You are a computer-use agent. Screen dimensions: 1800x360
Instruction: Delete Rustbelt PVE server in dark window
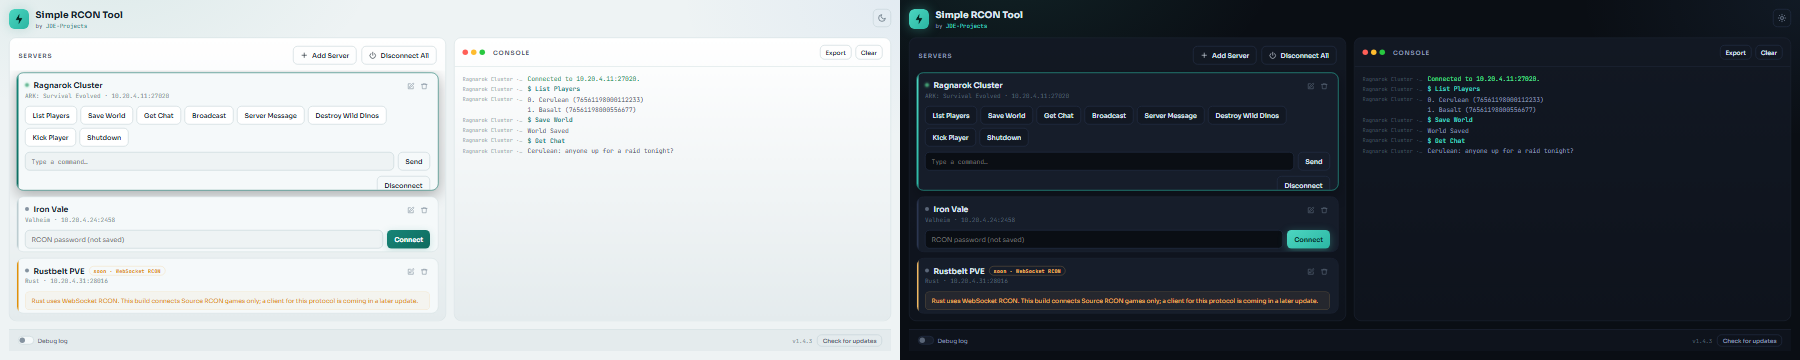pyautogui.click(x=1324, y=272)
